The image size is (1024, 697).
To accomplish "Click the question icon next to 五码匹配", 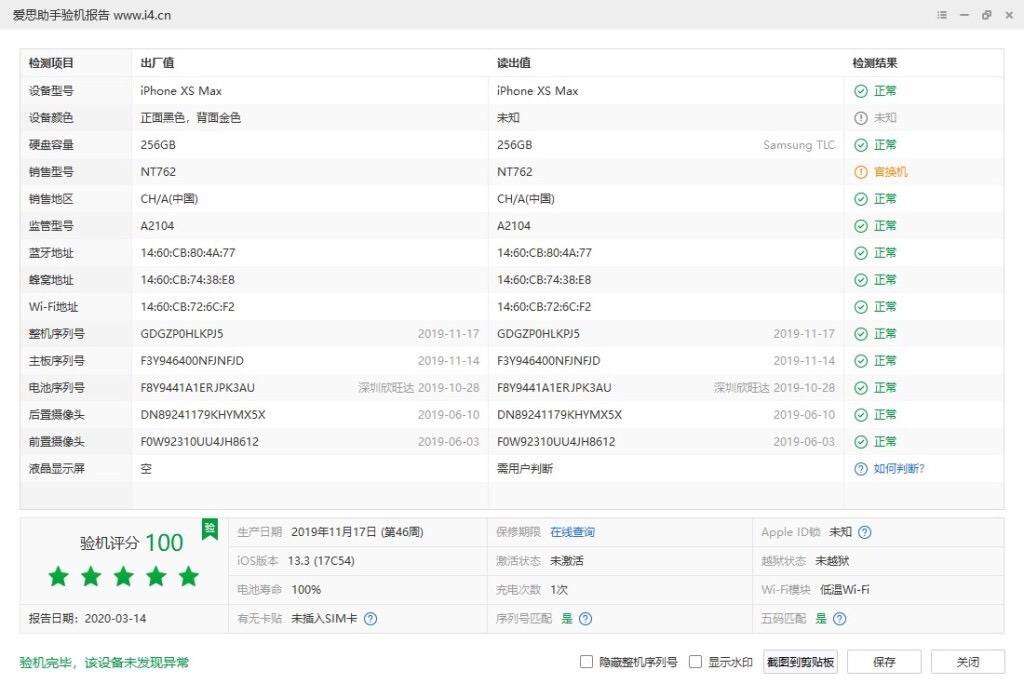I will [x=840, y=619].
